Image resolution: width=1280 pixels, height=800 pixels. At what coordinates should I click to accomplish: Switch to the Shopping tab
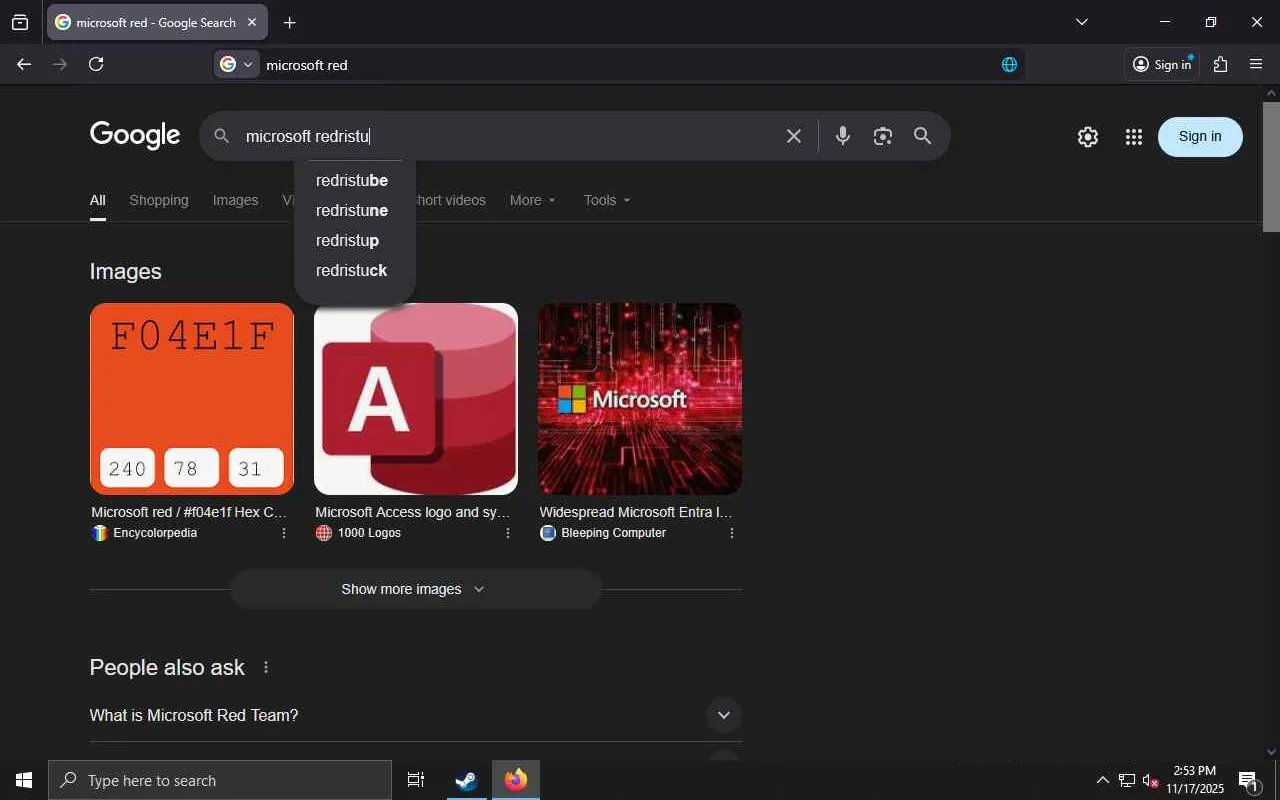(159, 200)
